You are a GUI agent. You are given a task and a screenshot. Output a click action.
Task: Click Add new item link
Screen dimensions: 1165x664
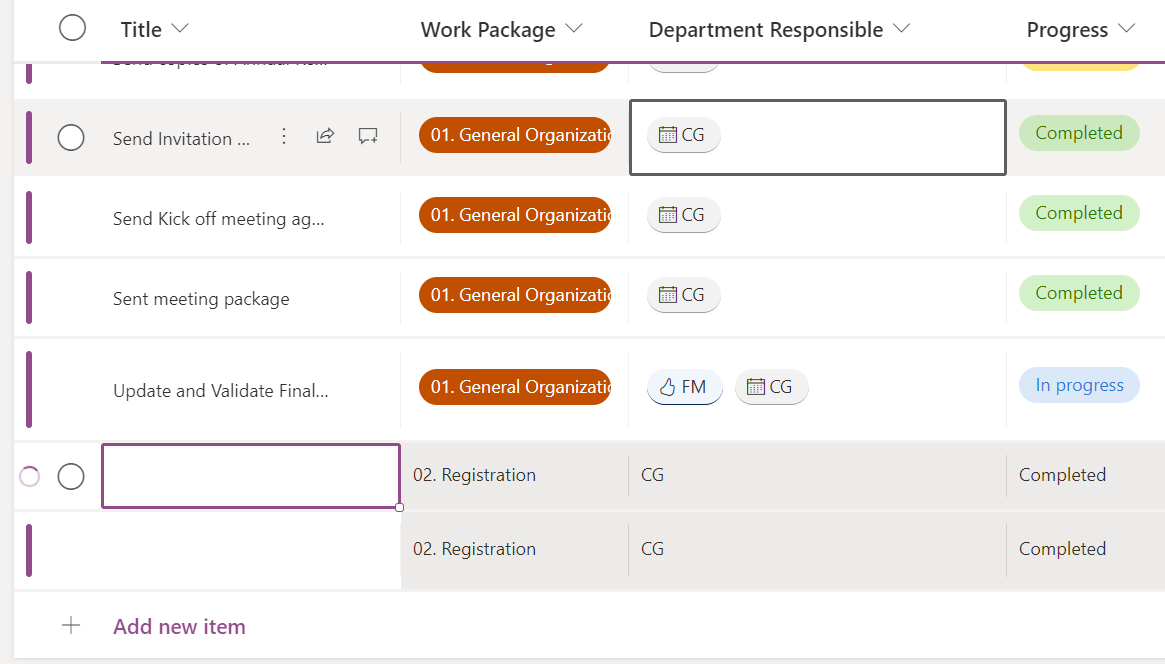pyautogui.click(x=179, y=627)
